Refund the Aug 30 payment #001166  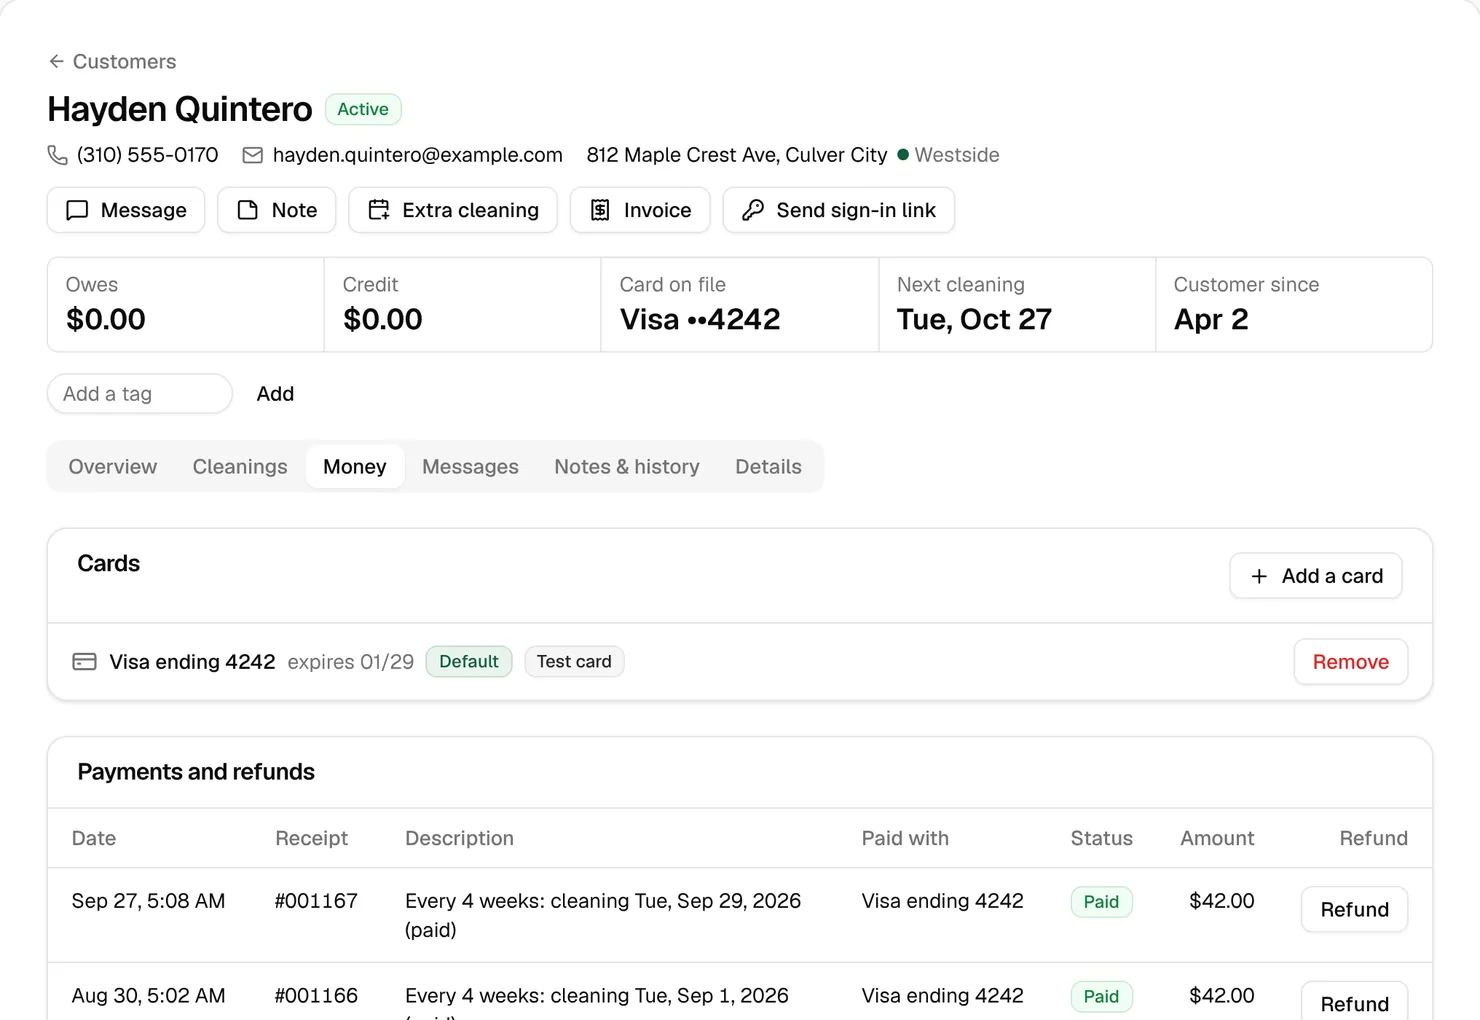(x=1355, y=1001)
